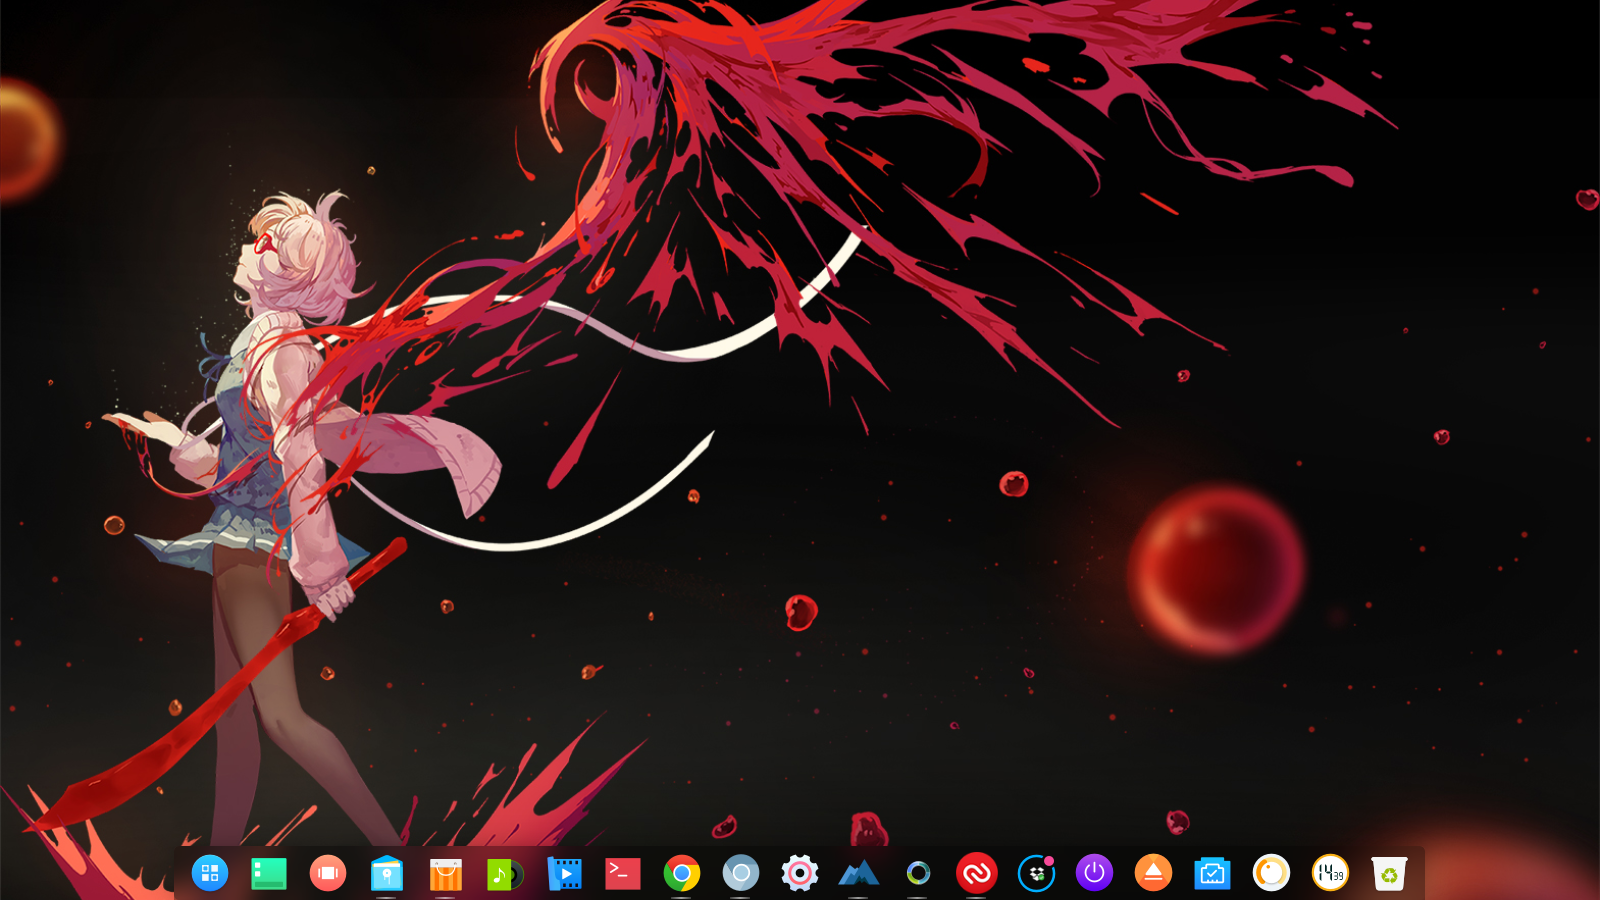Open Google Chrome from the dock
1600x900 pixels.
pos(682,873)
